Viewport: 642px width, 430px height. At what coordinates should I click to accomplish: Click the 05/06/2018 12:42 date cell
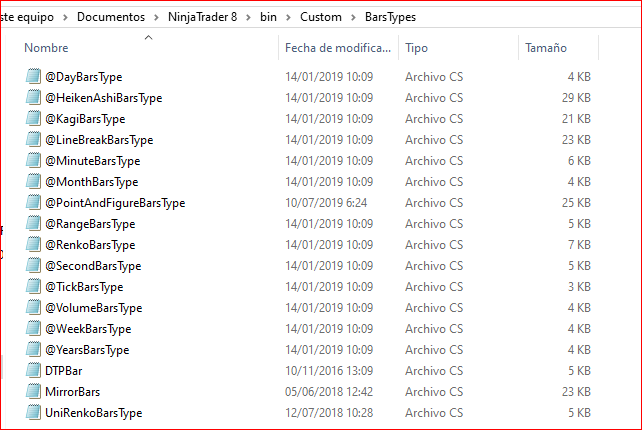click(x=329, y=392)
